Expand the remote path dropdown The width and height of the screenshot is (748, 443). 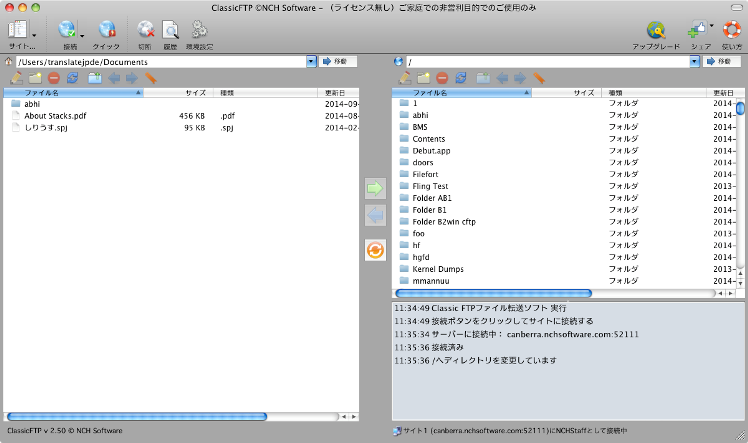click(695, 62)
